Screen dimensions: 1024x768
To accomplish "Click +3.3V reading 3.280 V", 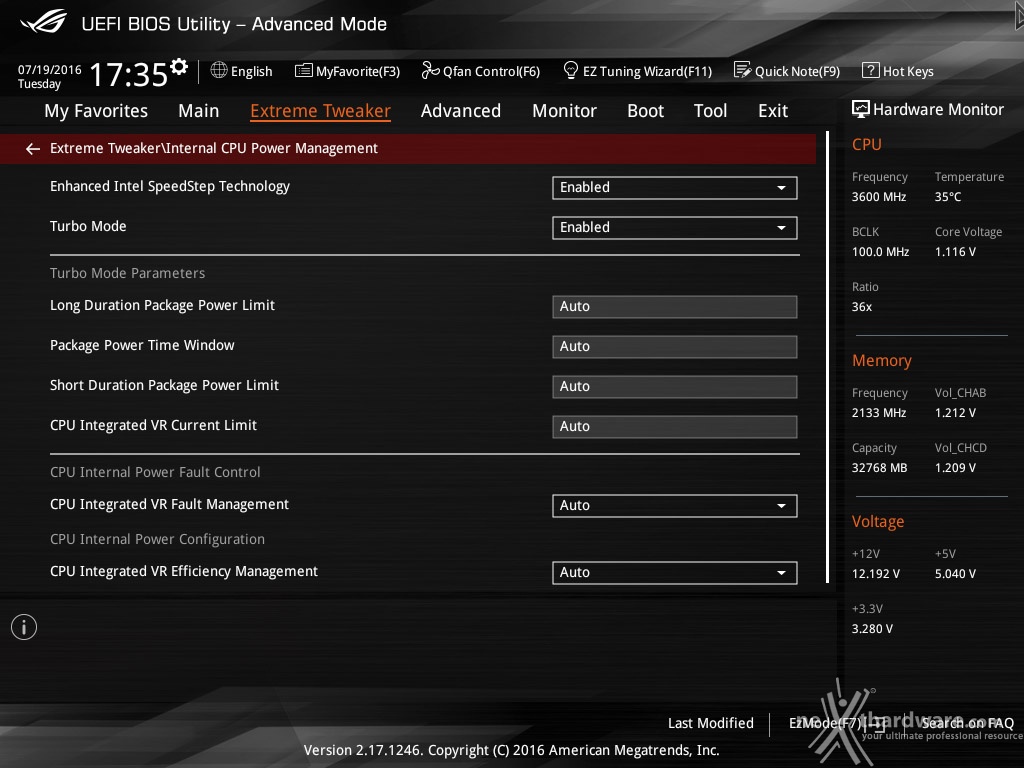I will (x=872, y=628).
